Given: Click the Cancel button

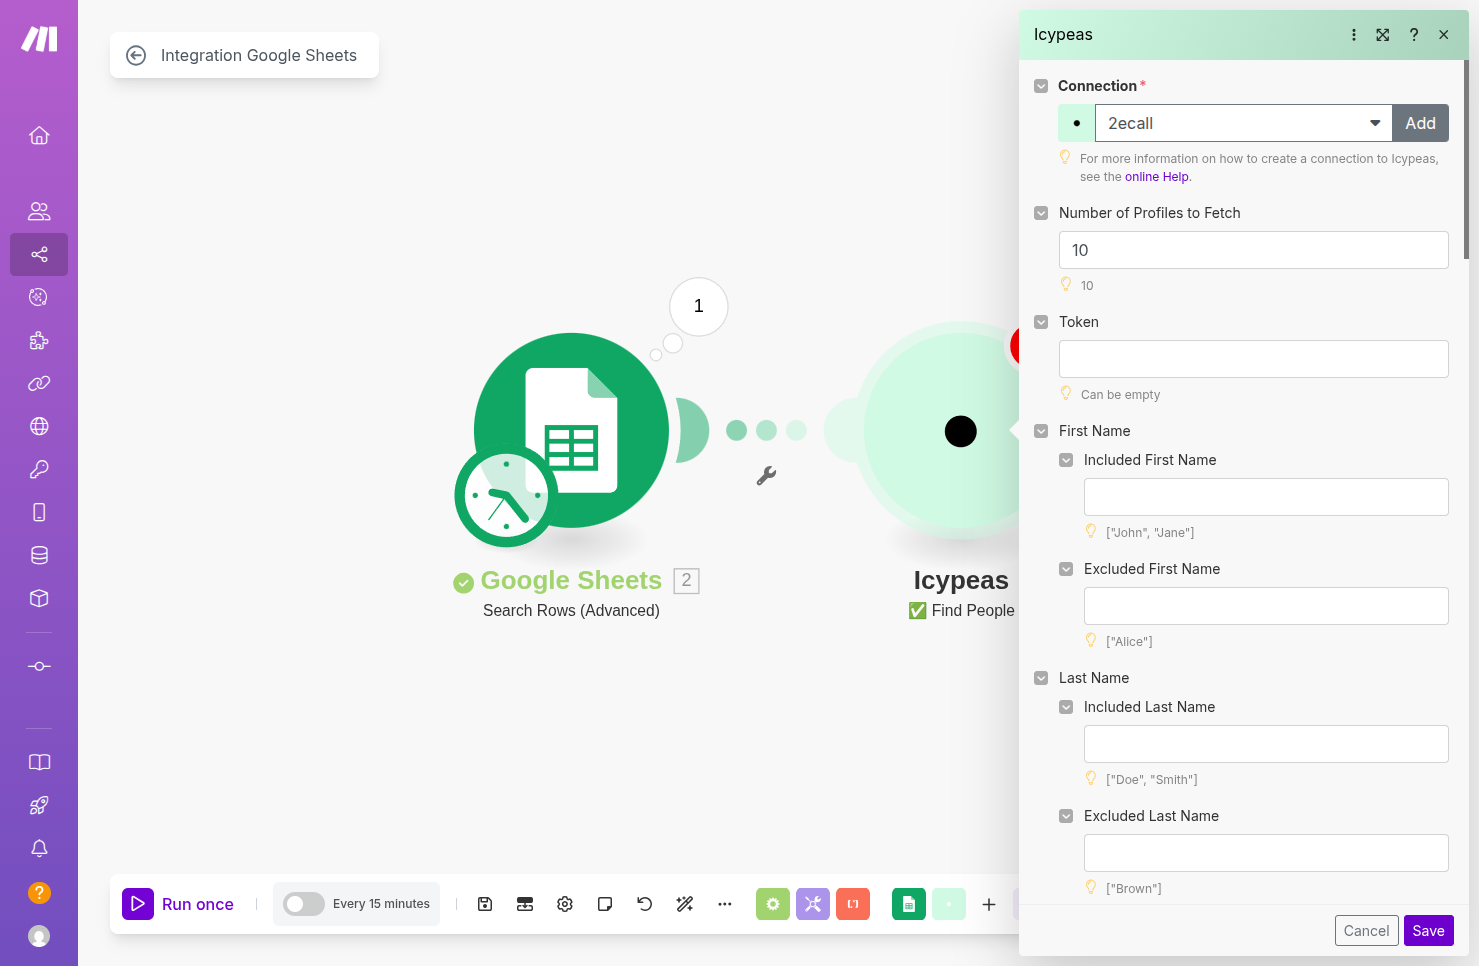Looking at the screenshot, I should (1366, 931).
